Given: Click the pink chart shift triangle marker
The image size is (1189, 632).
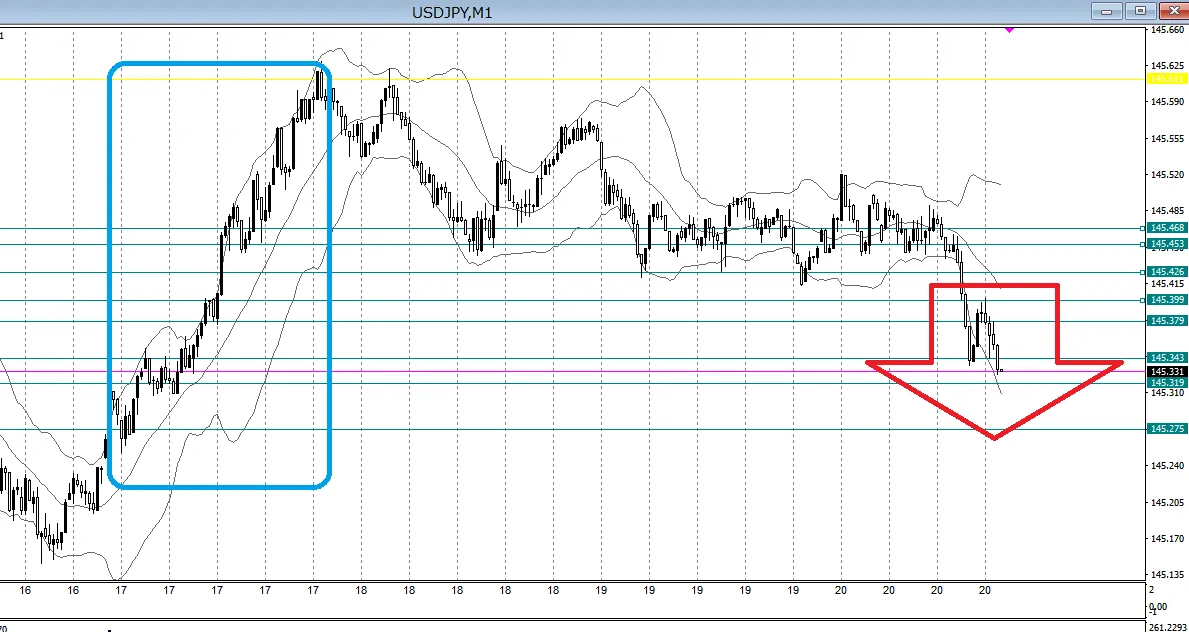Looking at the screenshot, I should tap(1009, 29).
